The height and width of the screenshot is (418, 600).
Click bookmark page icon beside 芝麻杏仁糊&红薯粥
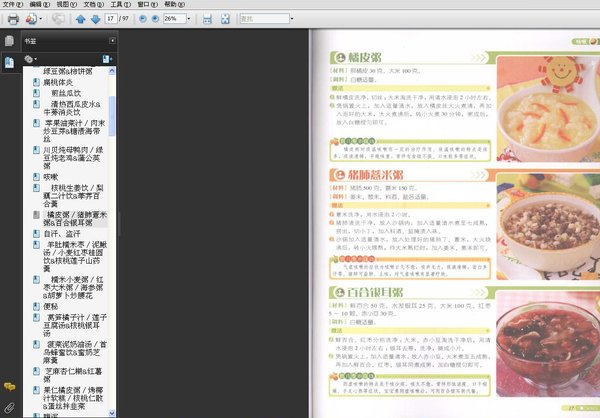click(x=36, y=371)
